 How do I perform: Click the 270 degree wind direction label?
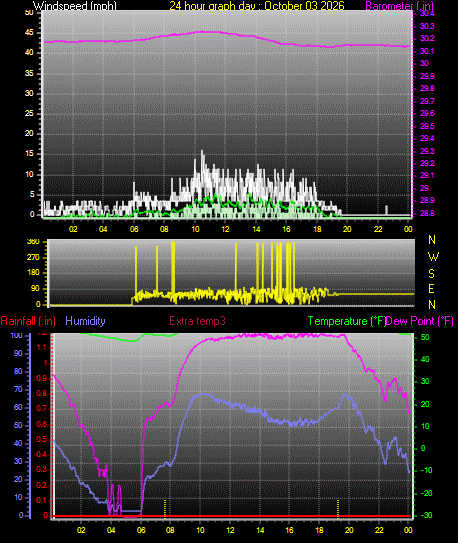[33, 258]
